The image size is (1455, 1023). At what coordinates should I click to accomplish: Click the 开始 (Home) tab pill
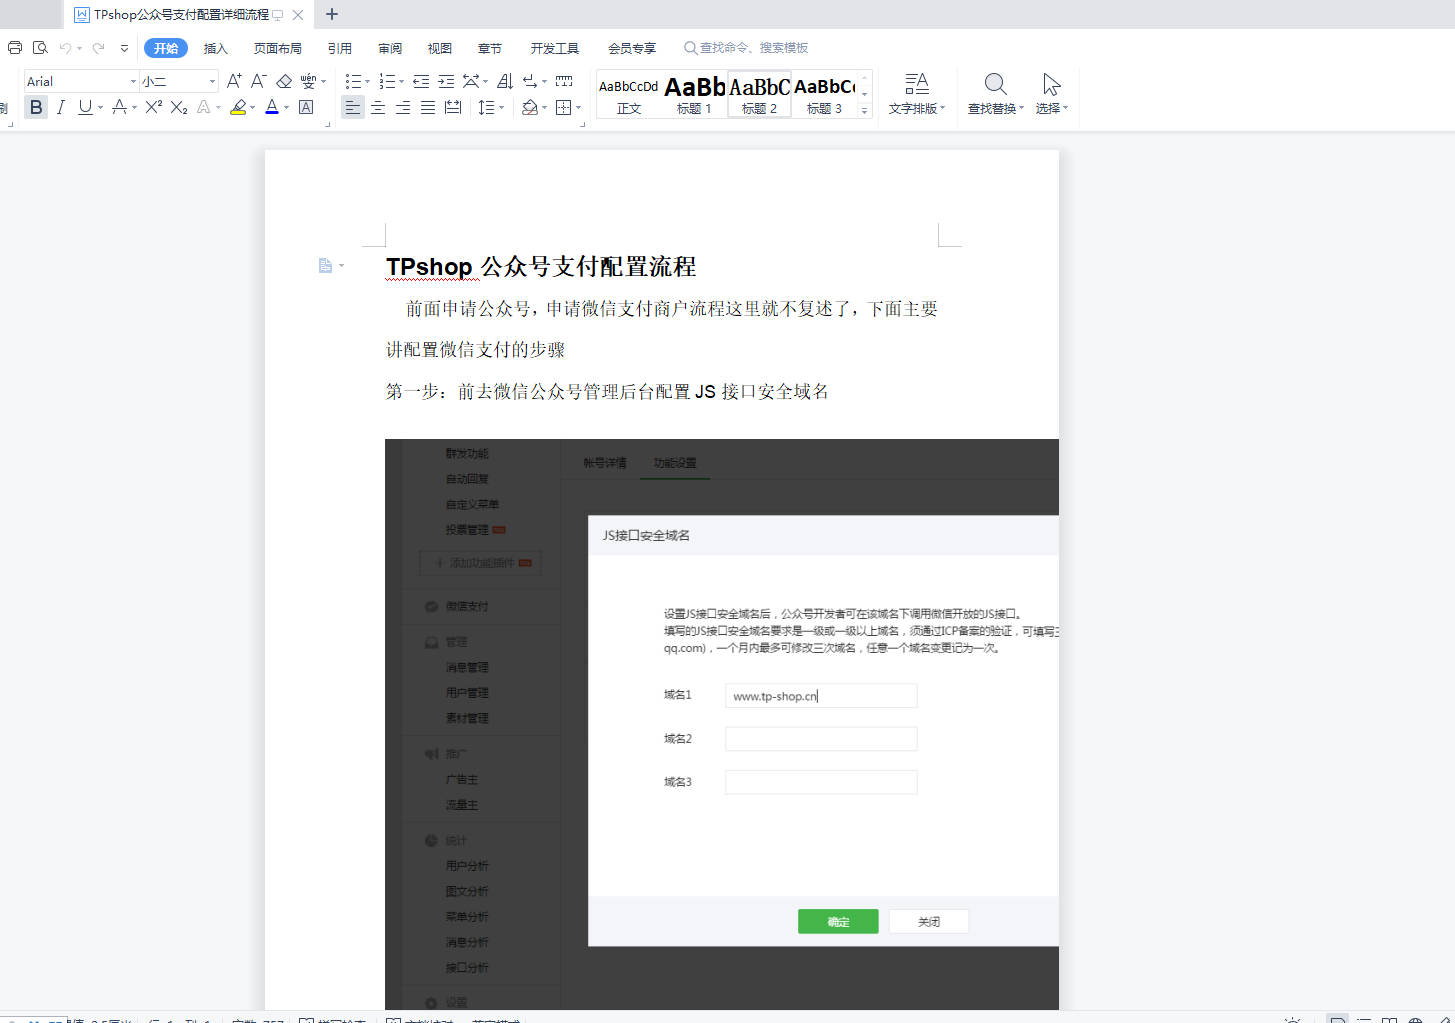click(x=166, y=48)
